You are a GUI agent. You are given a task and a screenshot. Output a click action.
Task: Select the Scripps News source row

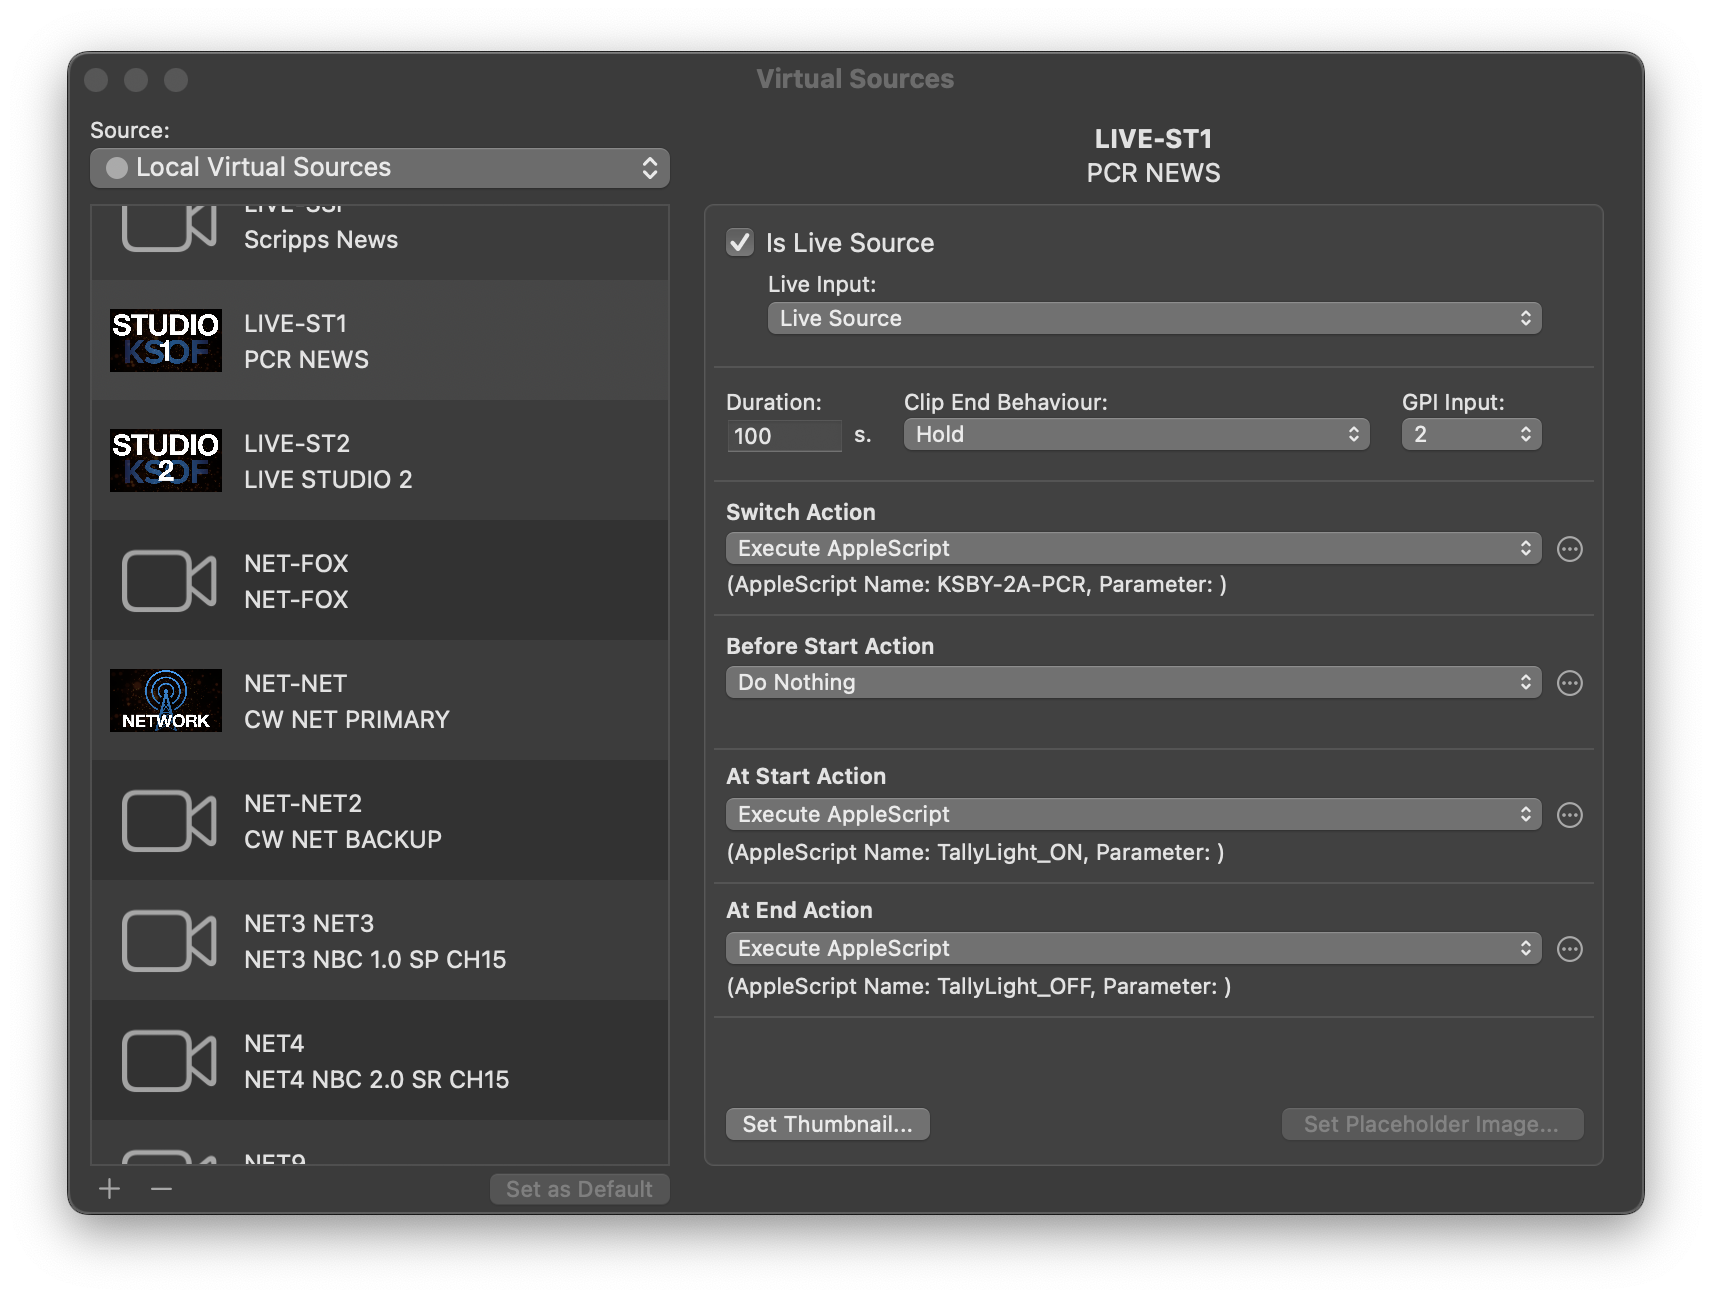[x=380, y=243]
